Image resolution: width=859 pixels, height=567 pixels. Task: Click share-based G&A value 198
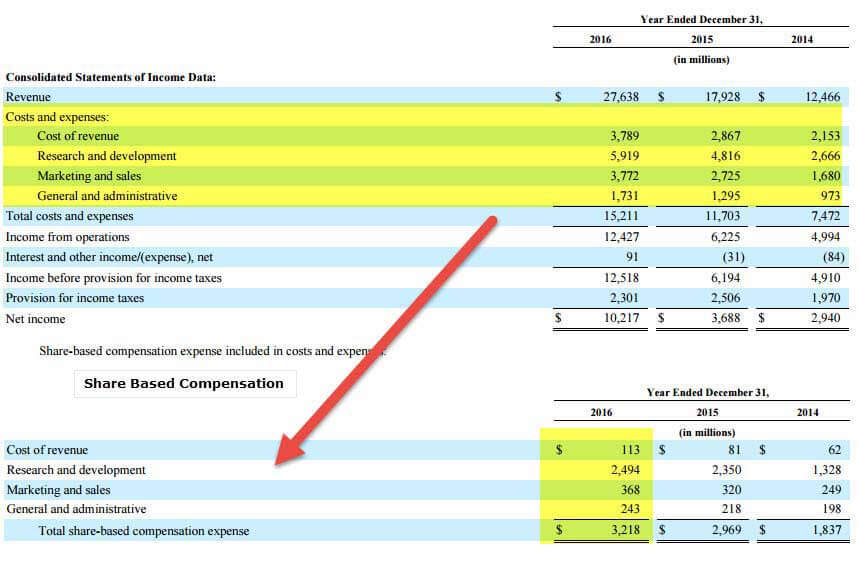click(832, 509)
